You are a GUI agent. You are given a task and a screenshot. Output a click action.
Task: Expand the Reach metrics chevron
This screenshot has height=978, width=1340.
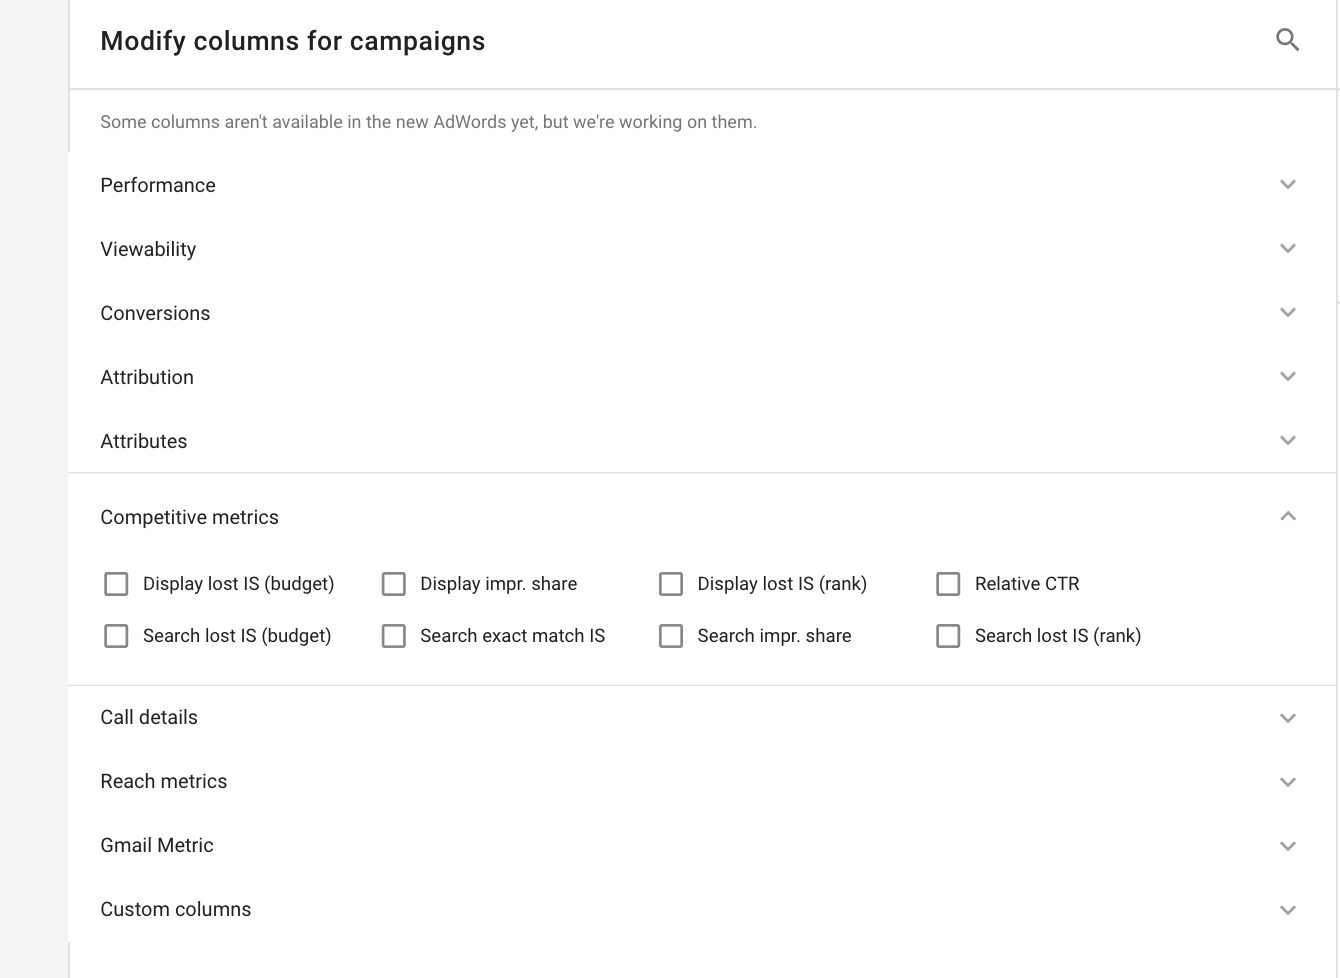tap(1288, 782)
